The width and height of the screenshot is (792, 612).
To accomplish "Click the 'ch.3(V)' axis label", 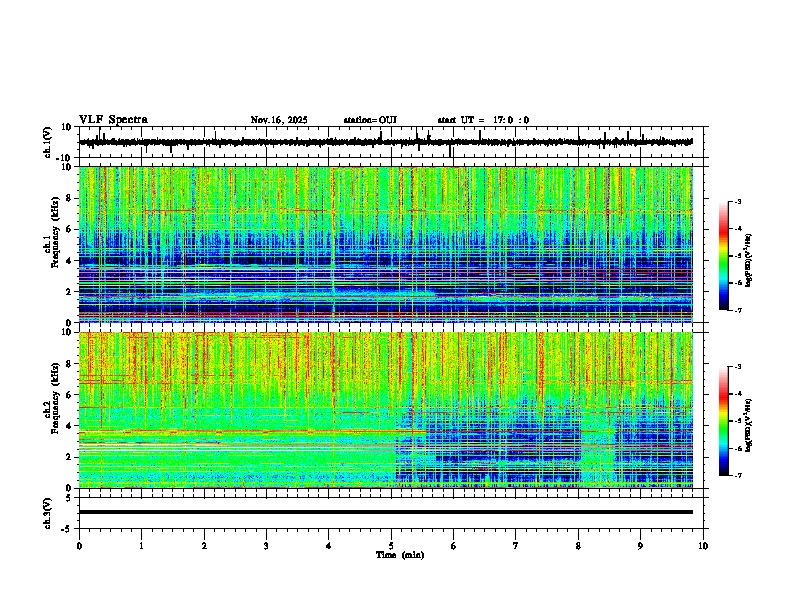I will click(x=48, y=514).
